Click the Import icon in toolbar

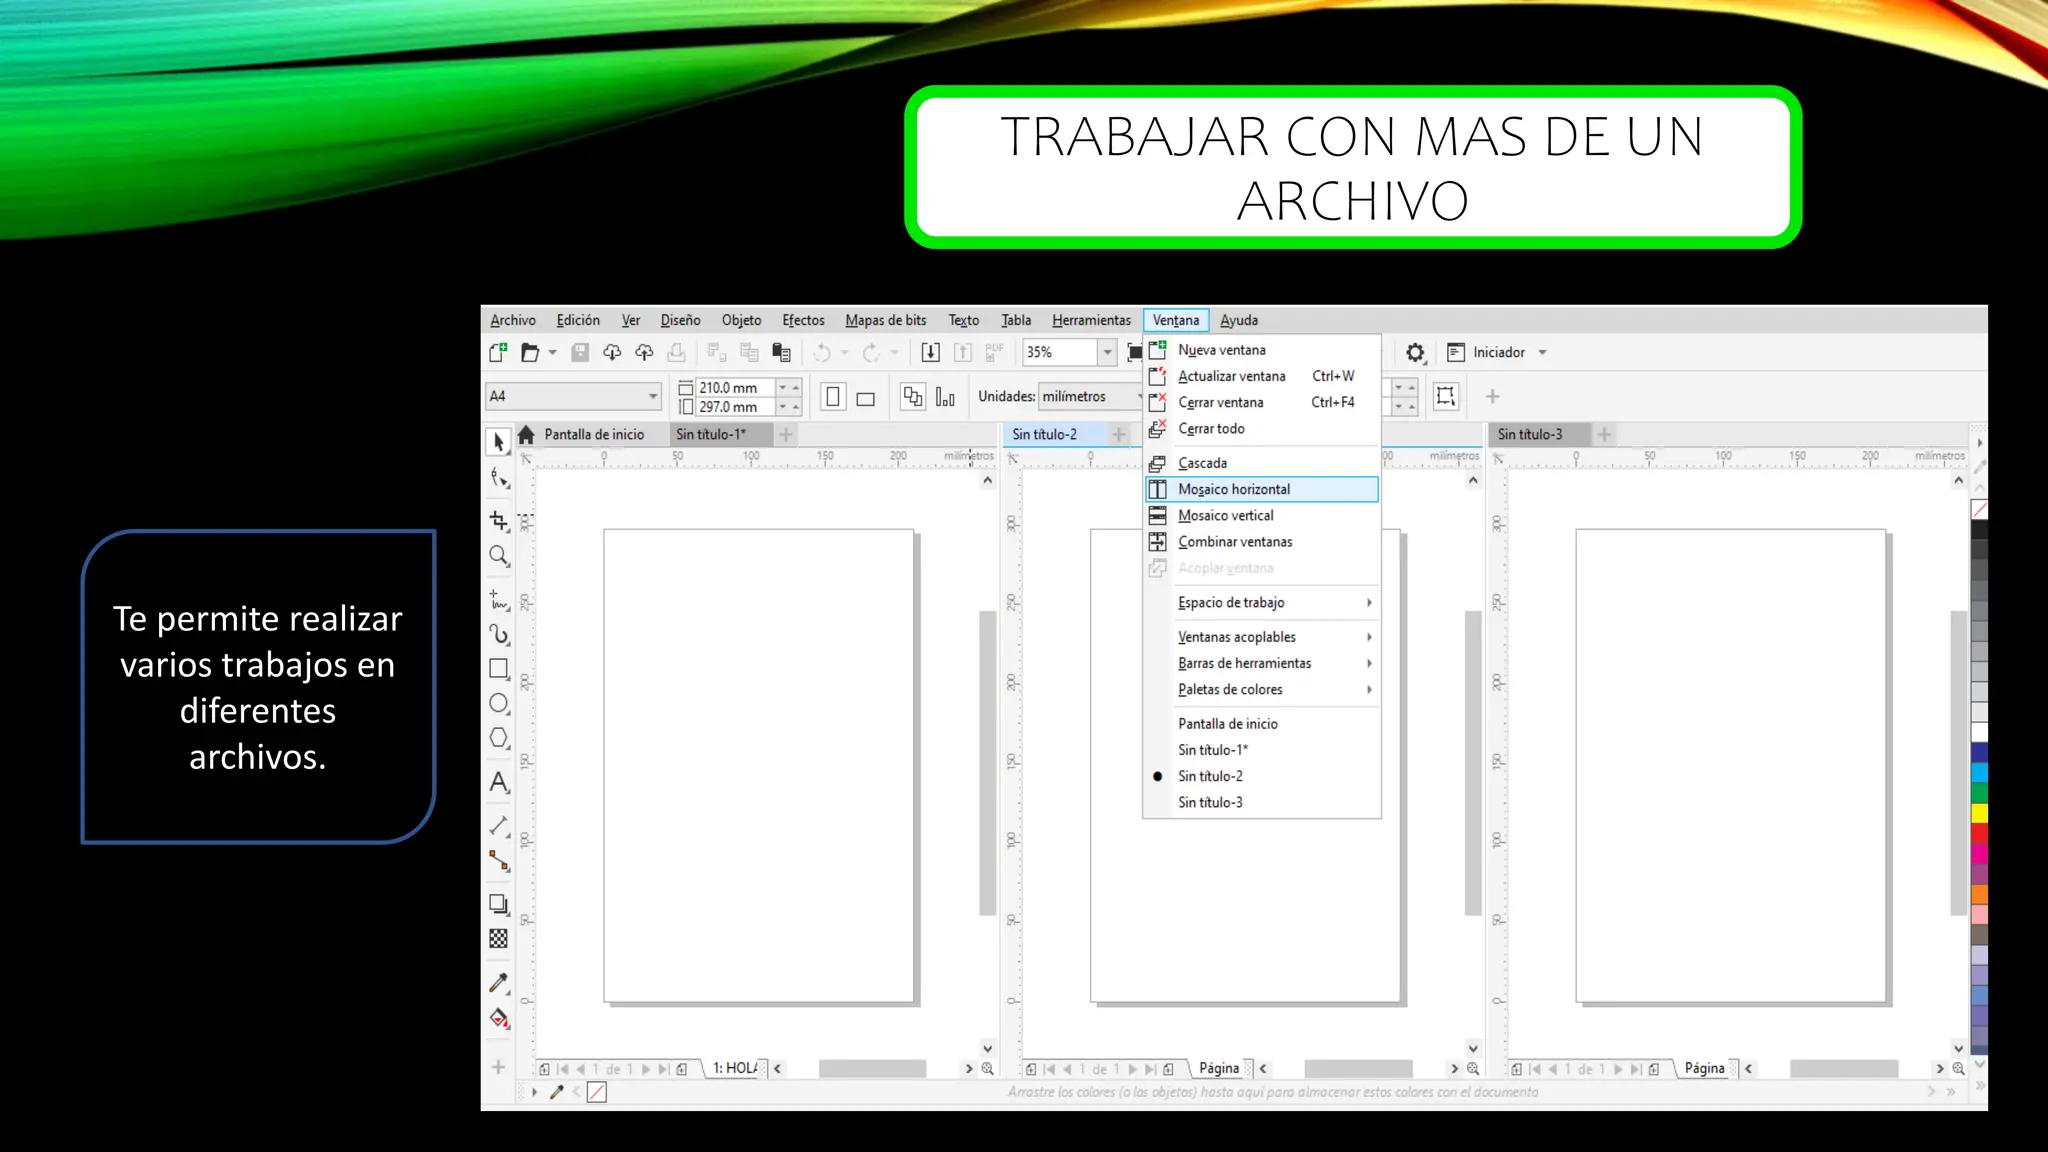[x=930, y=352]
